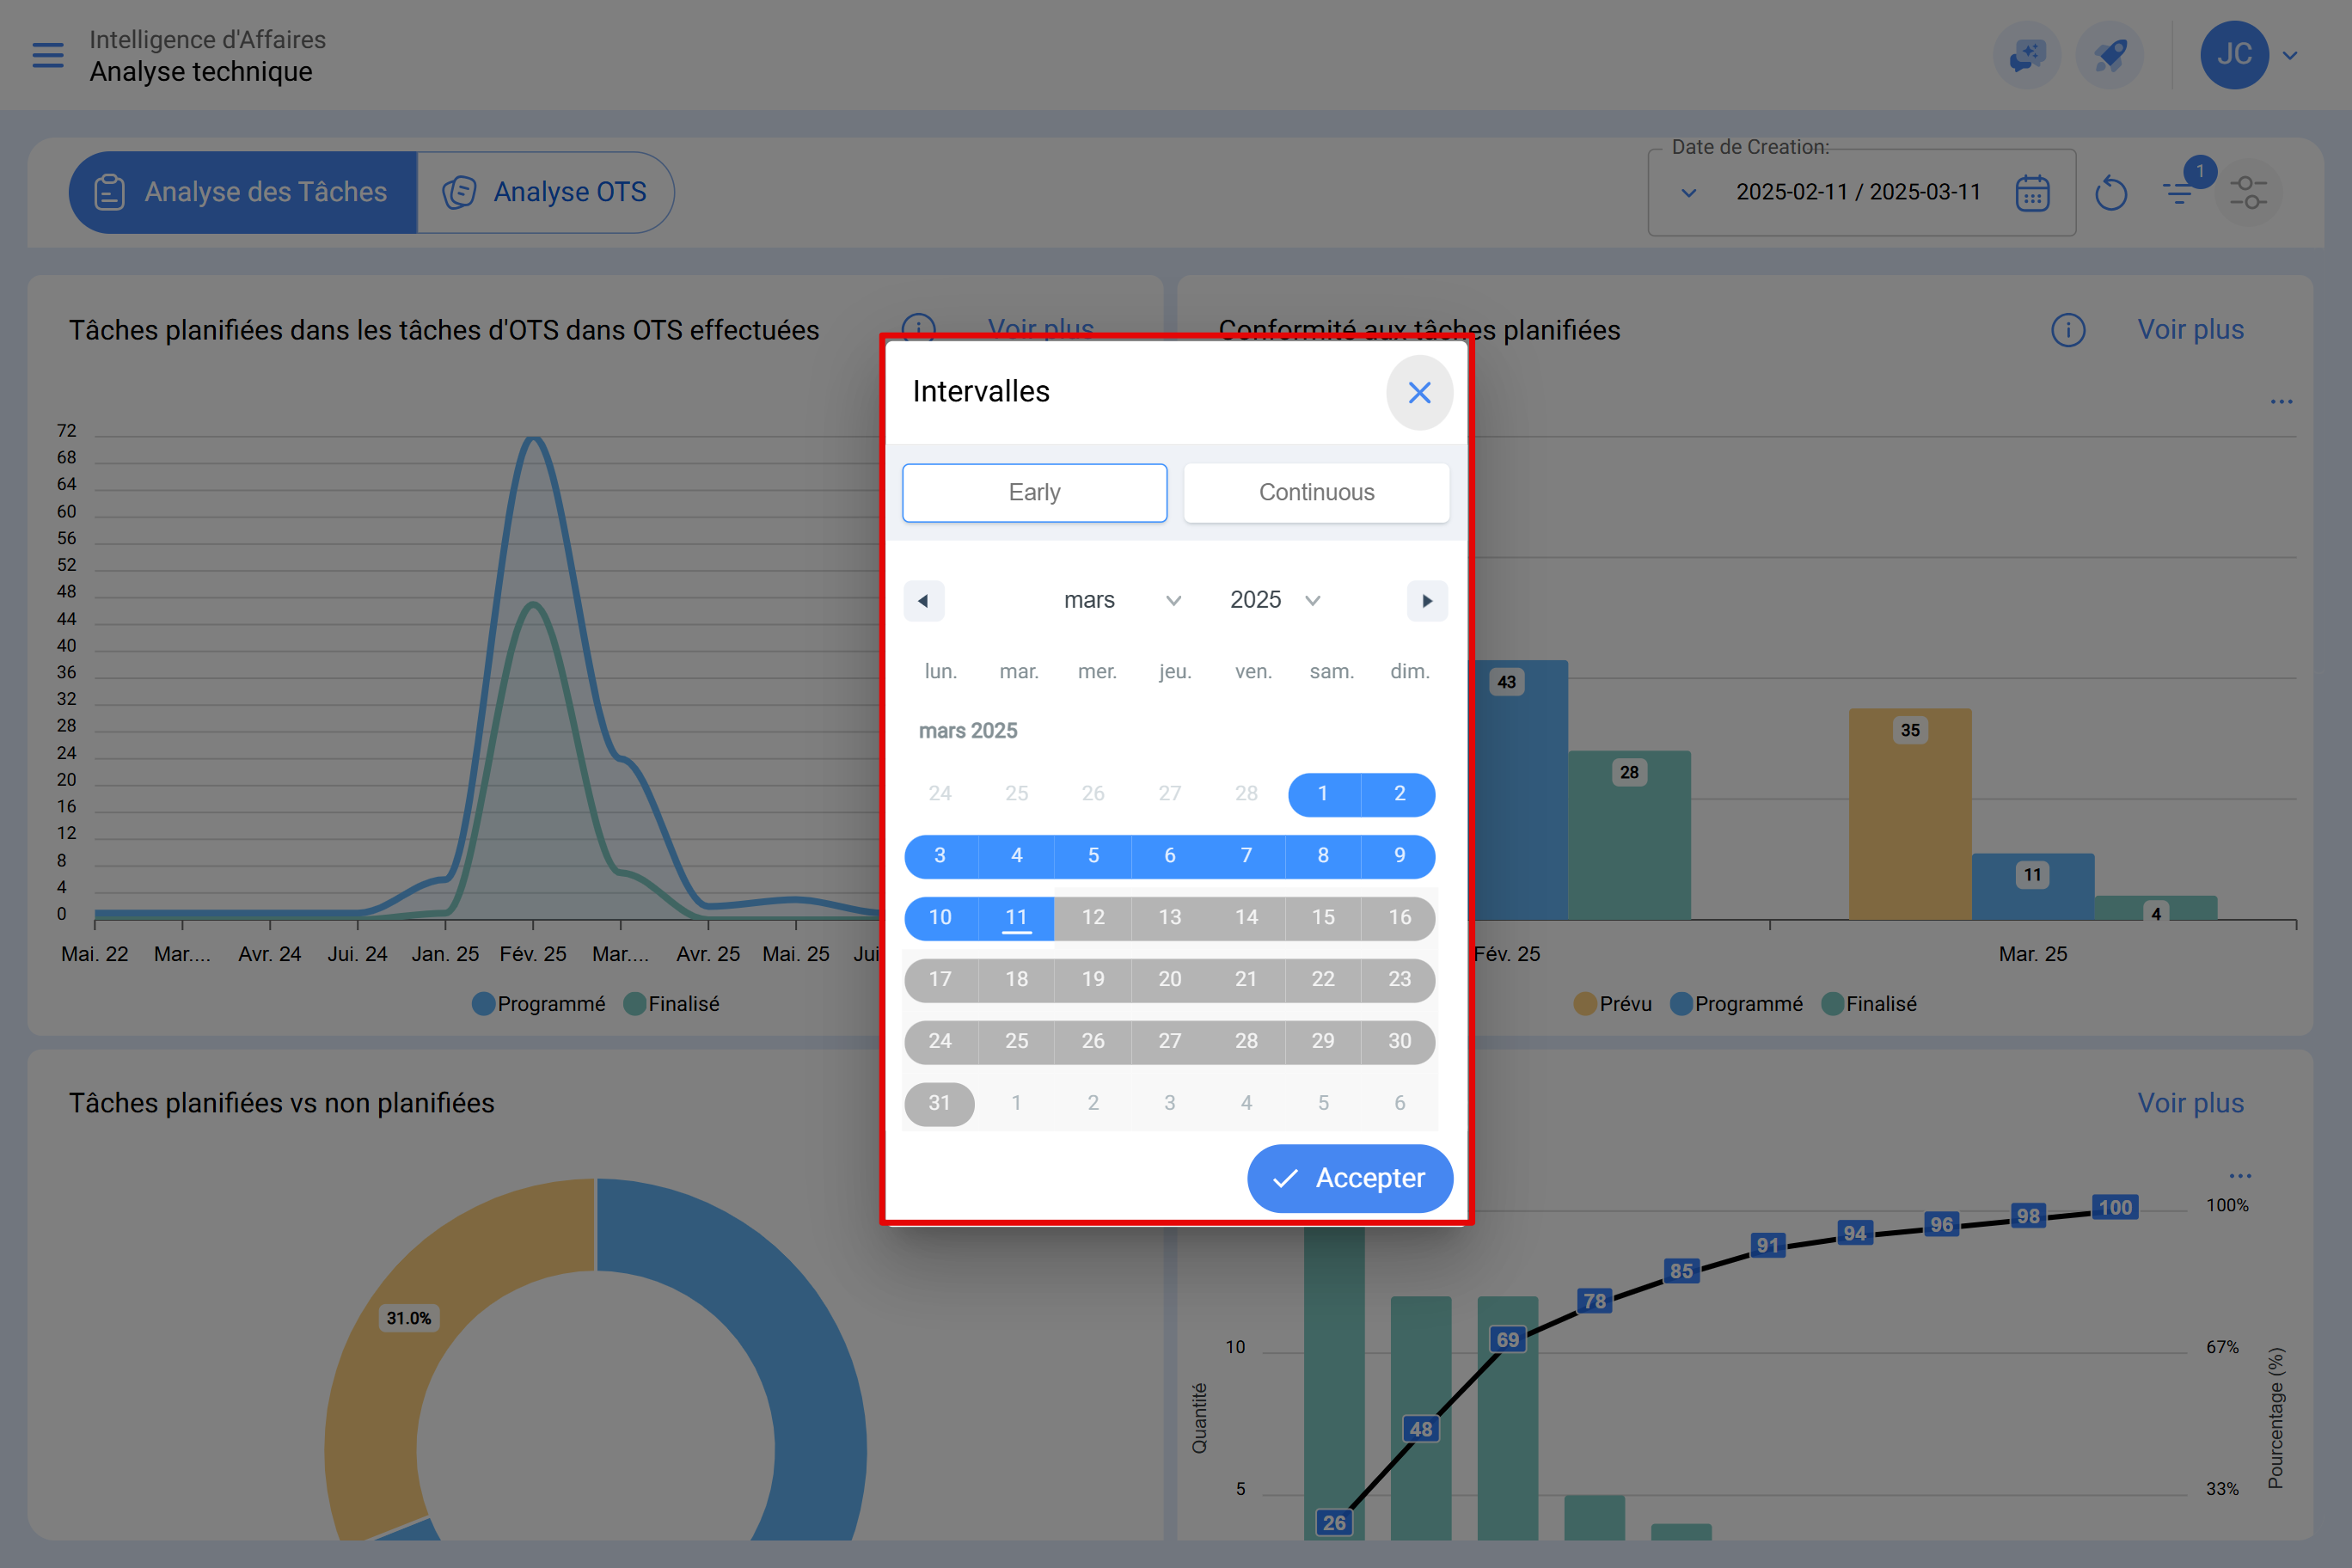Screen dimensions: 2352x1568
Task: Confirm with the Accepter button
Action: tap(1350, 1179)
